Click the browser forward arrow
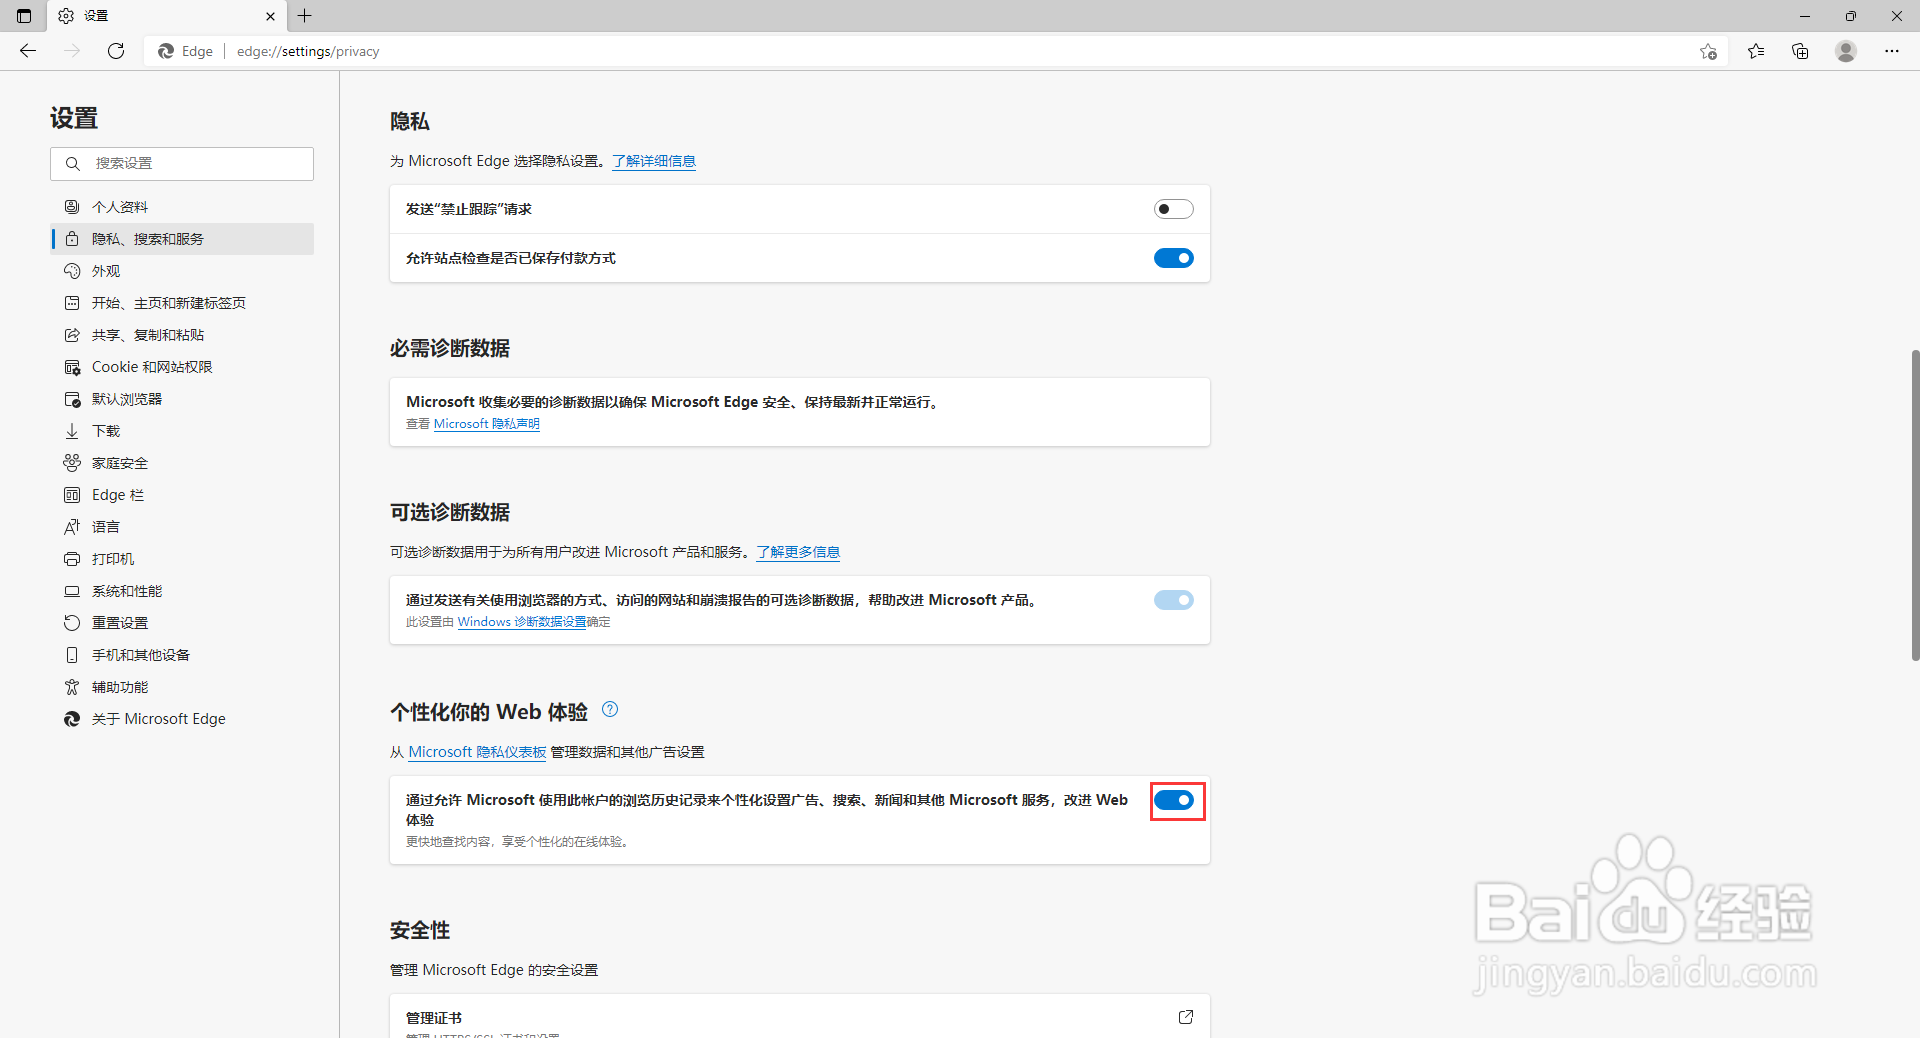 [x=72, y=51]
